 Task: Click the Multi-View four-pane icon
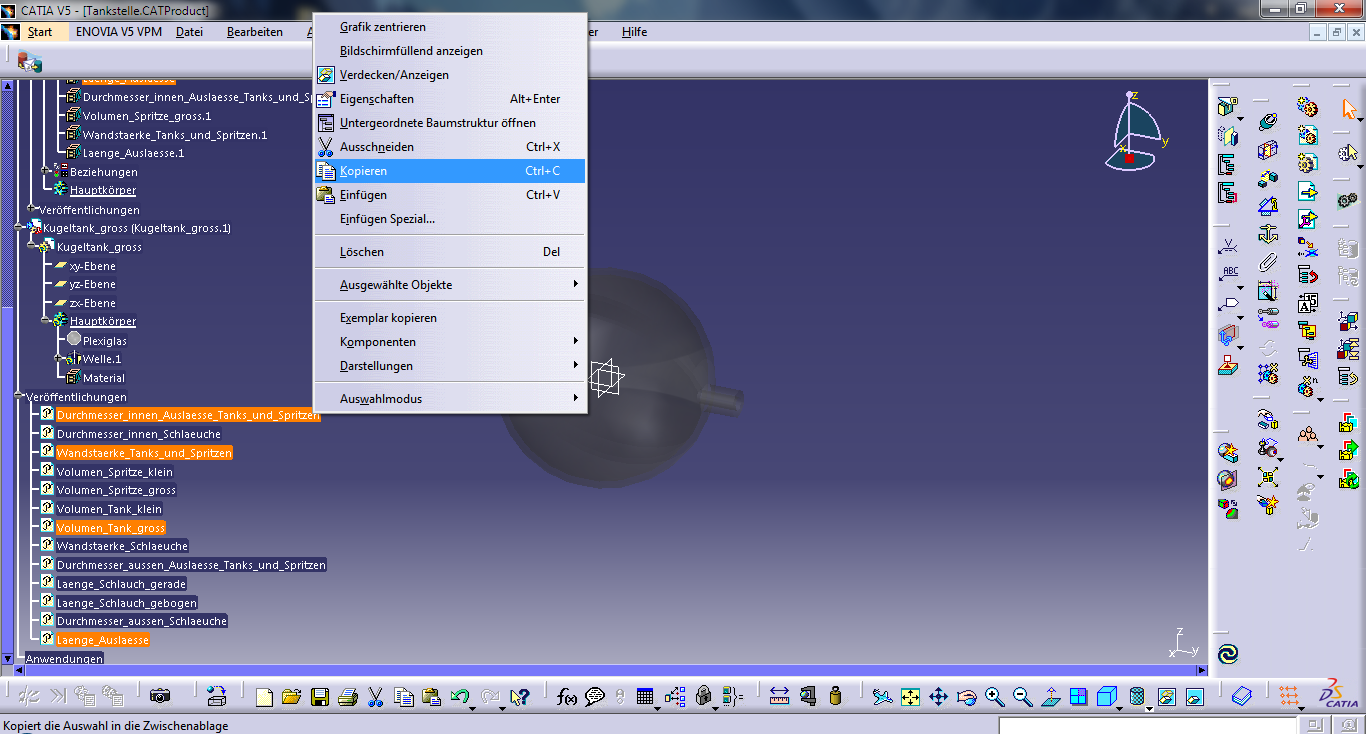[x=1078, y=696]
